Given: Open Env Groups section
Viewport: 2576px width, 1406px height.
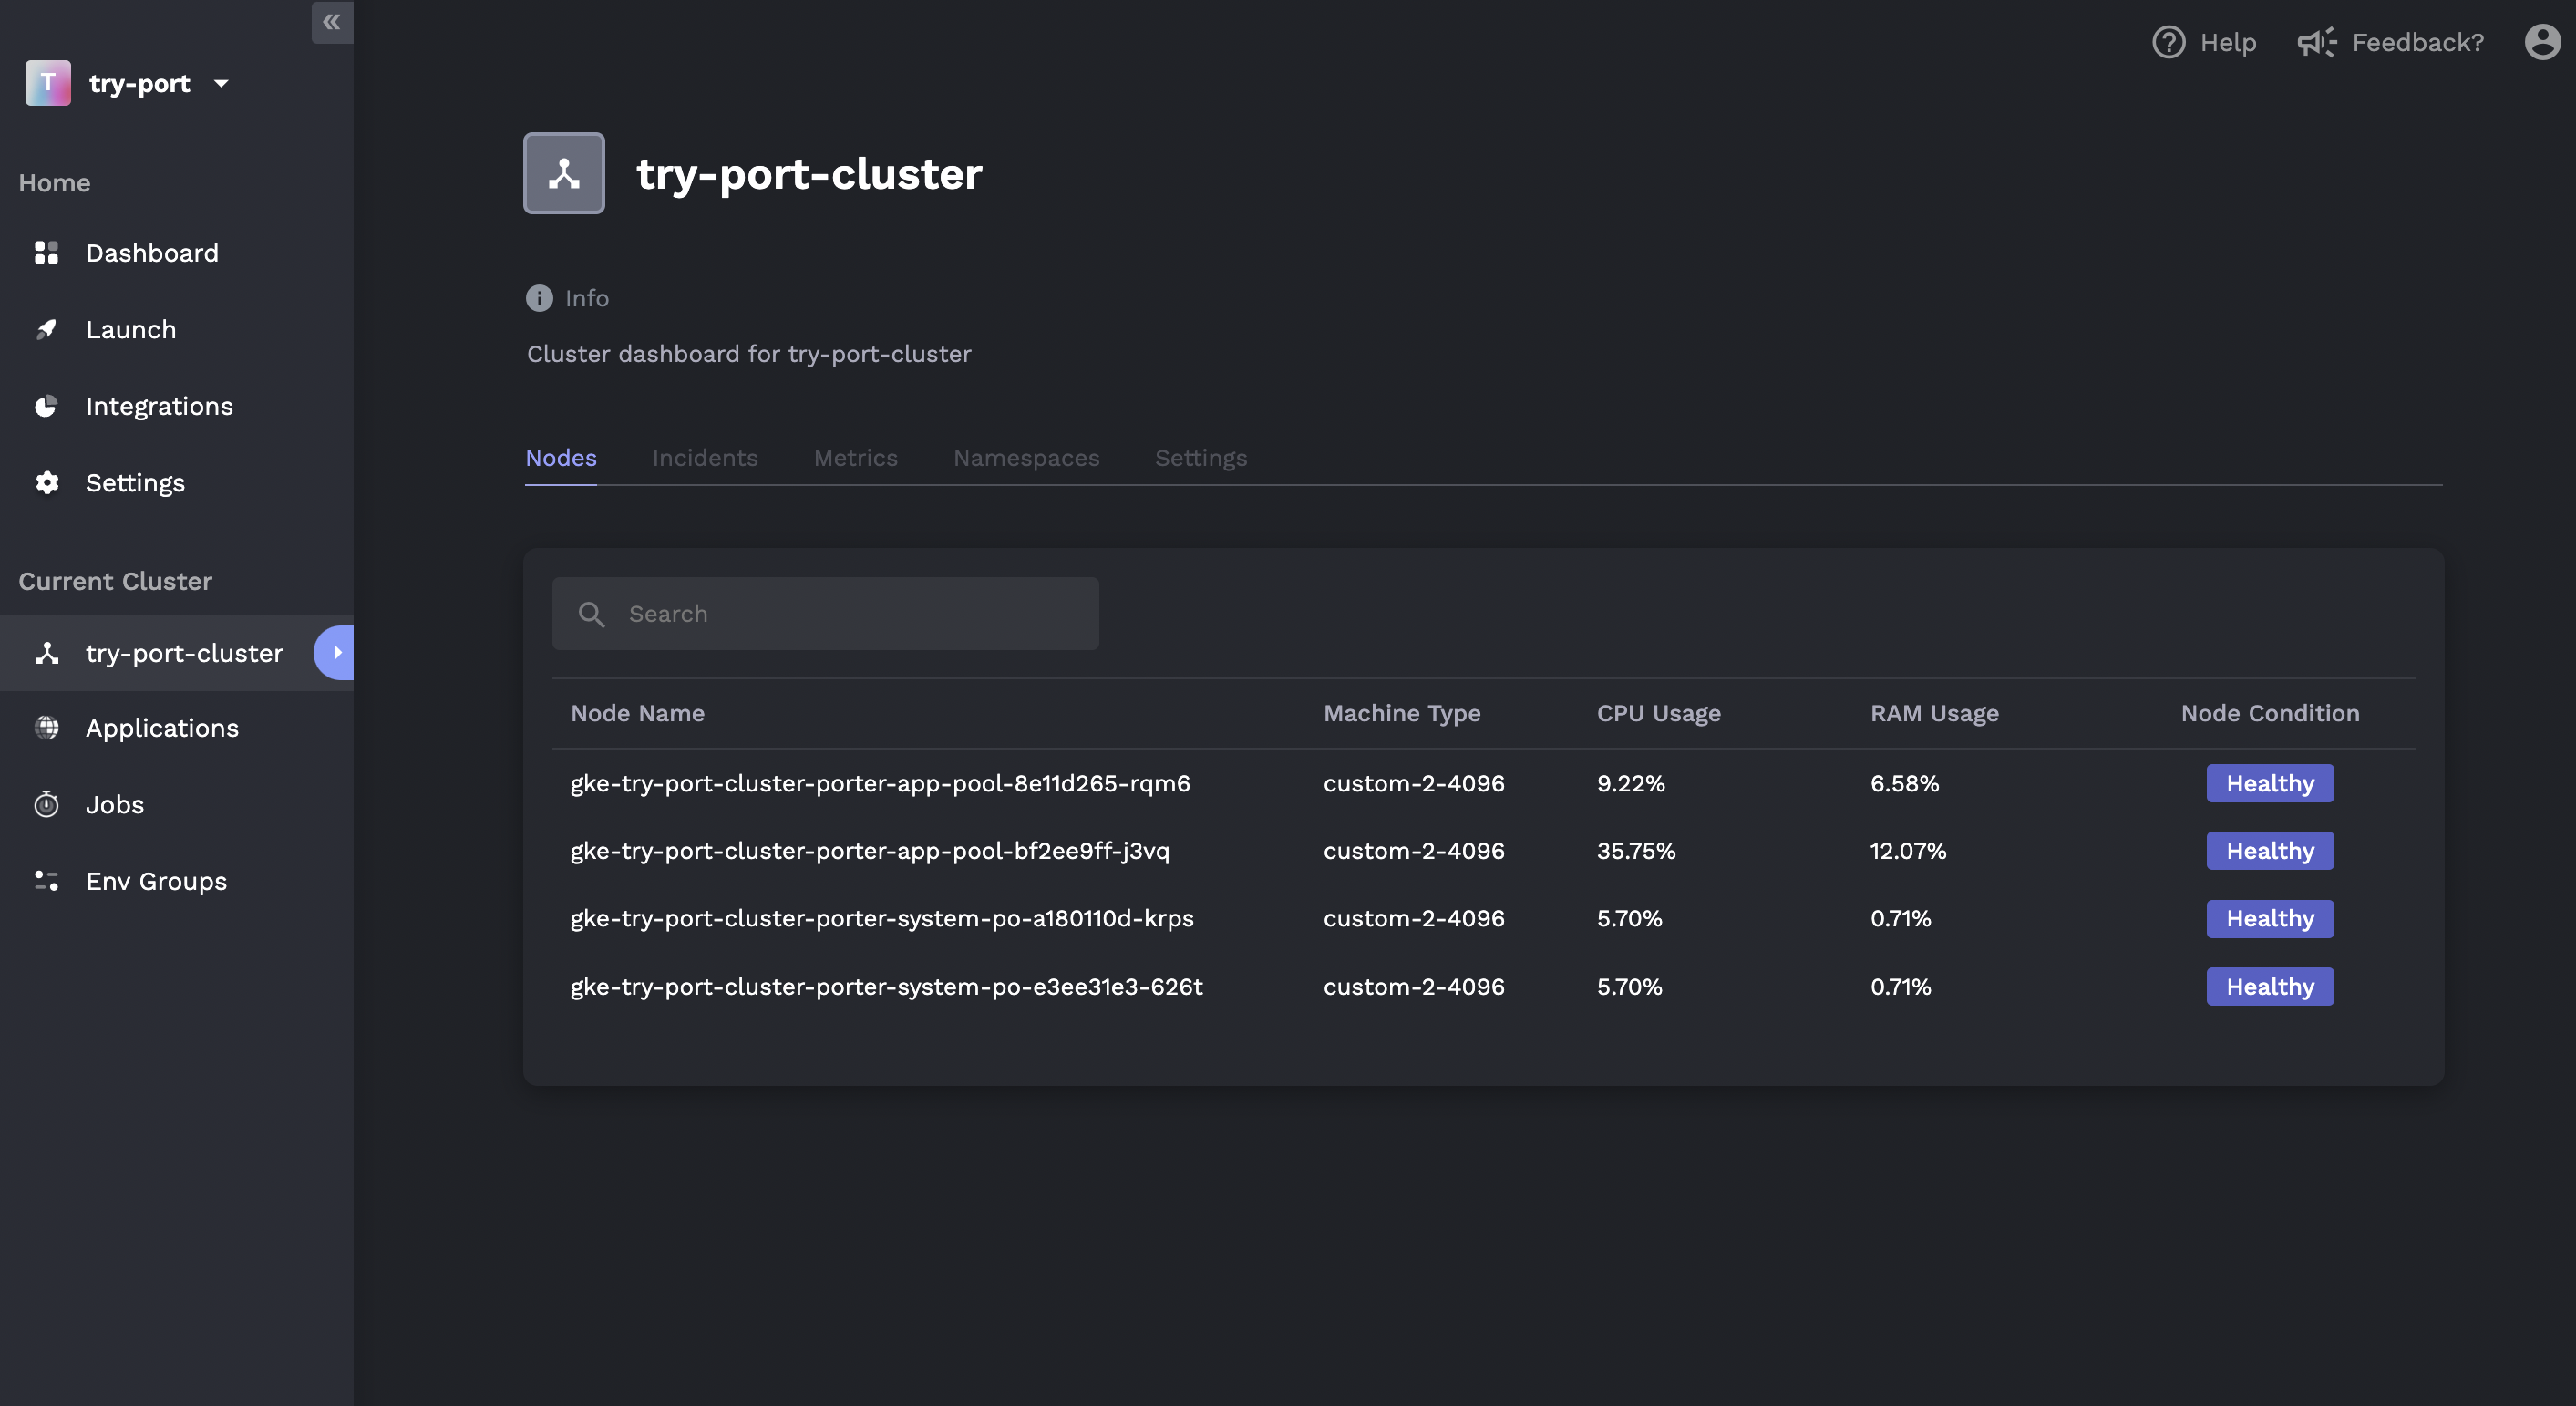Looking at the screenshot, I should pos(156,881).
